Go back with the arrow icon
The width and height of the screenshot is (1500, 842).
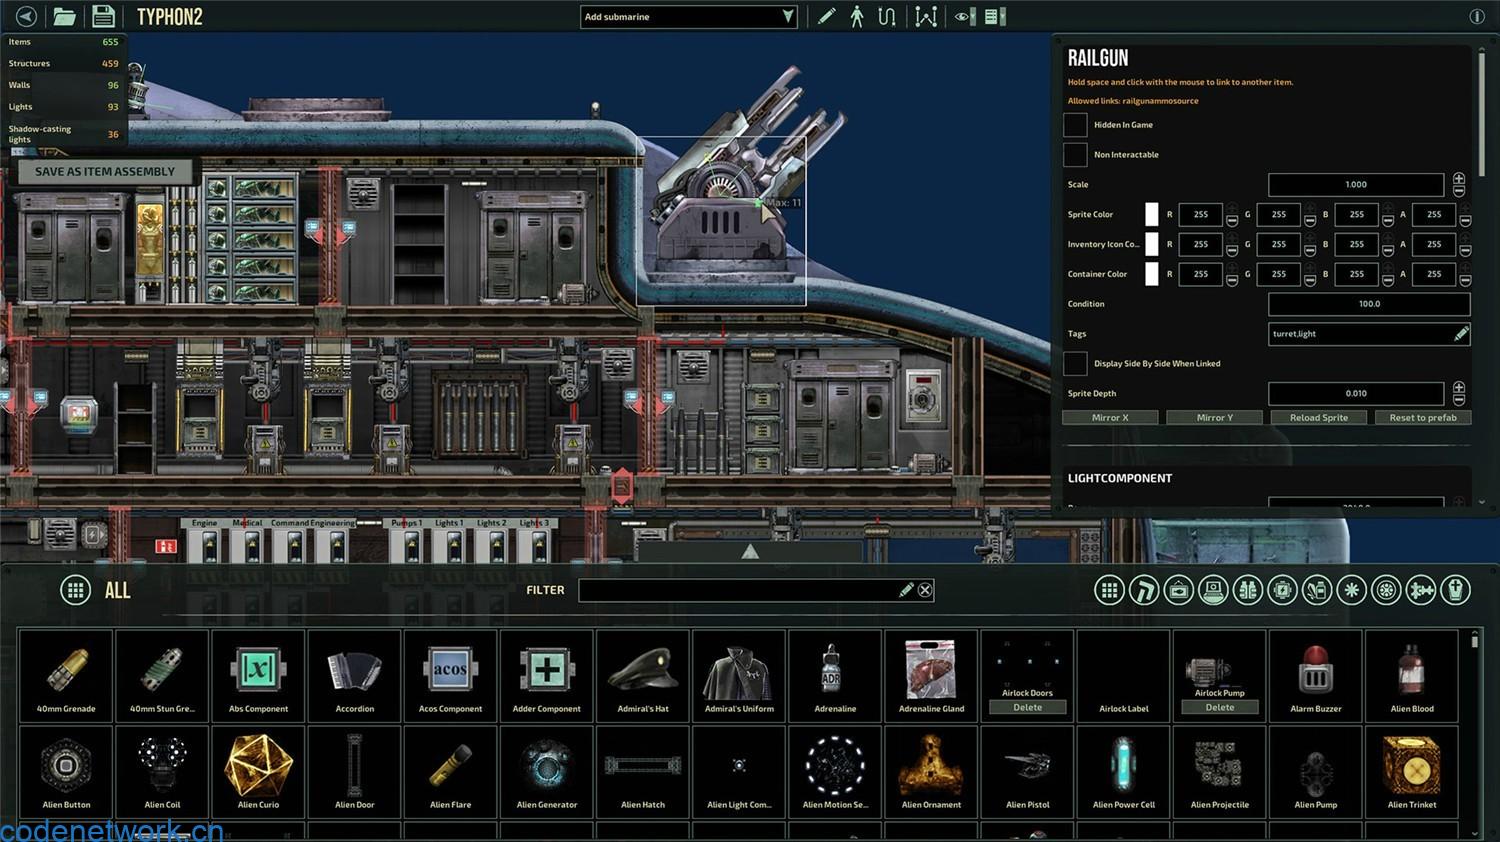click(x=26, y=16)
